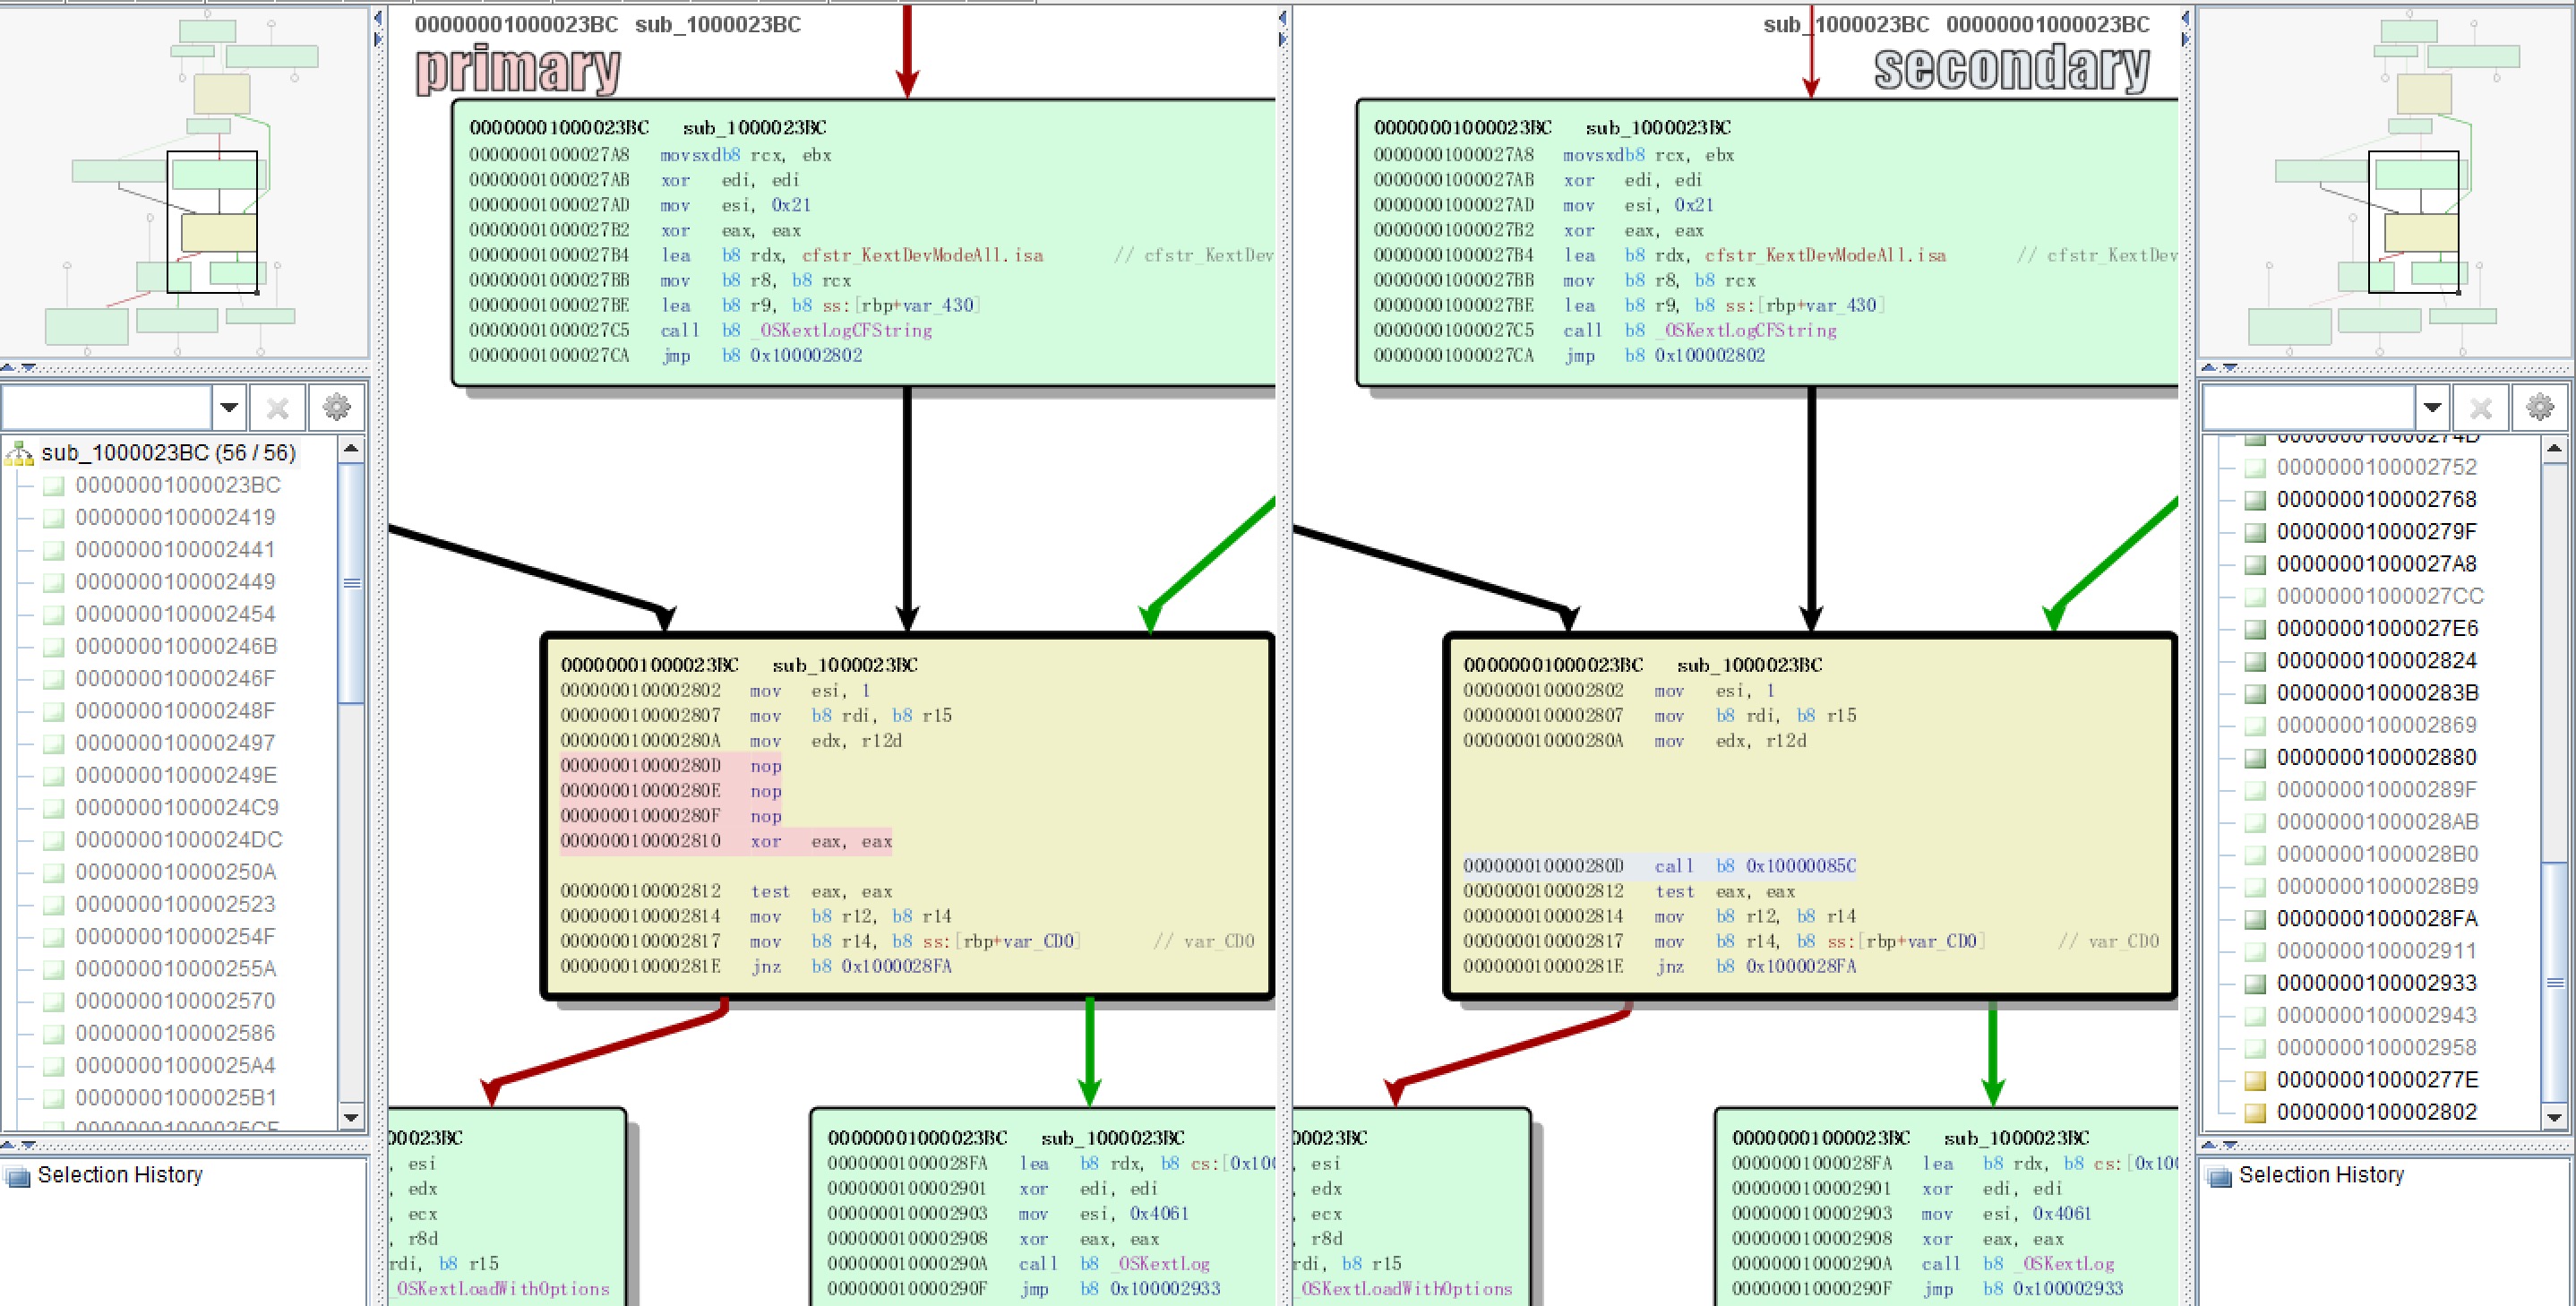Click the right search clear X button
This screenshot has width=2576, height=1306.
pos(2481,407)
